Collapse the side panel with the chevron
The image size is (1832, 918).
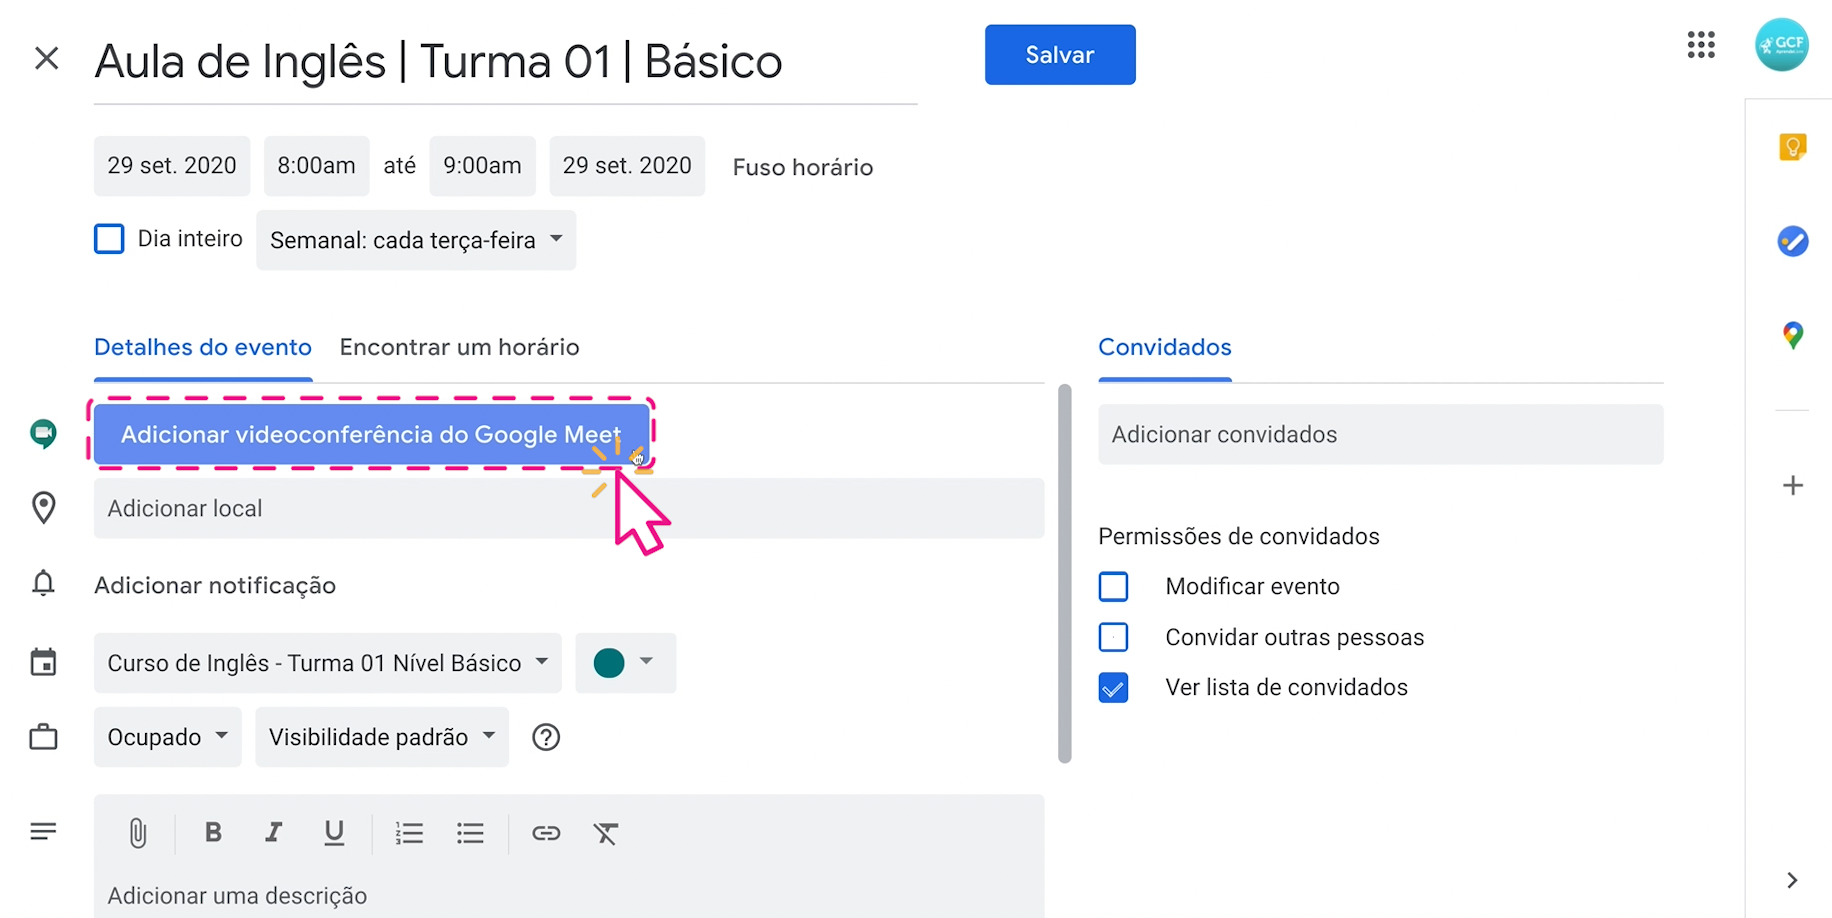[x=1792, y=880]
